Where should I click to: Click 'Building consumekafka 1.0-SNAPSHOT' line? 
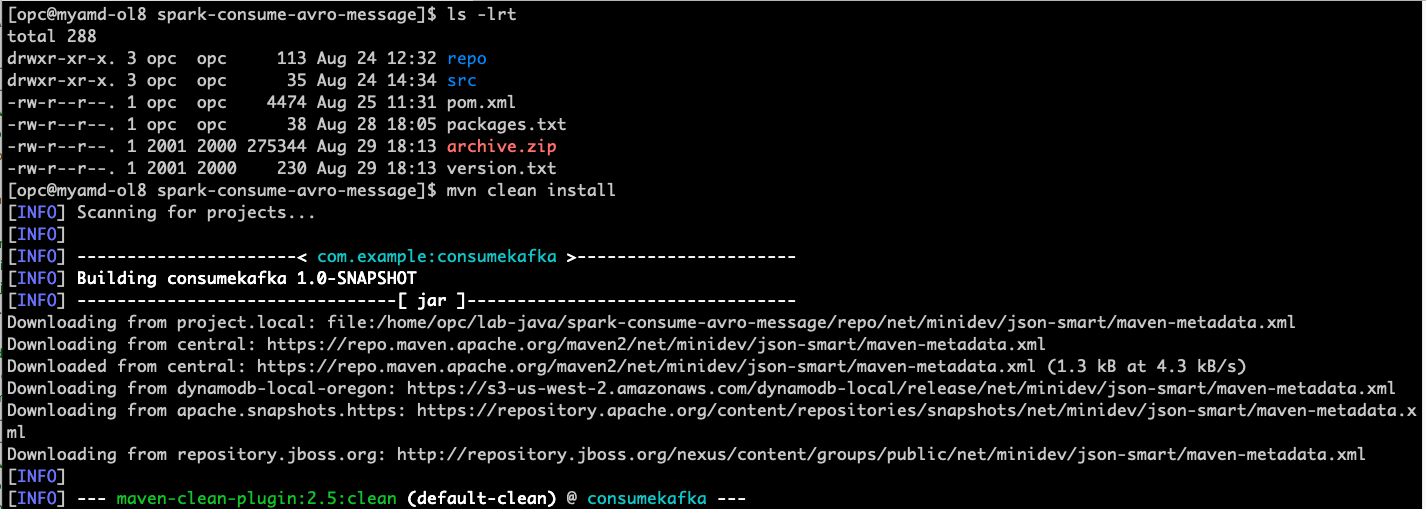pos(246,278)
